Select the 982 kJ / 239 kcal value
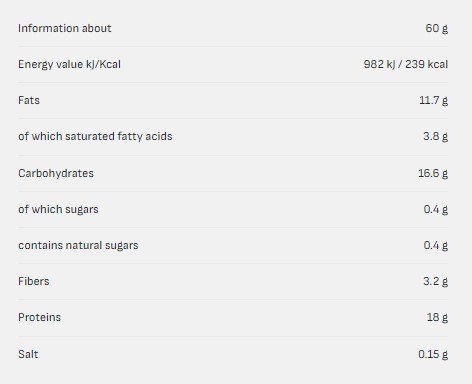The height and width of the screenshot is (384, 472). pyautogui.click(x=406, y=64)
